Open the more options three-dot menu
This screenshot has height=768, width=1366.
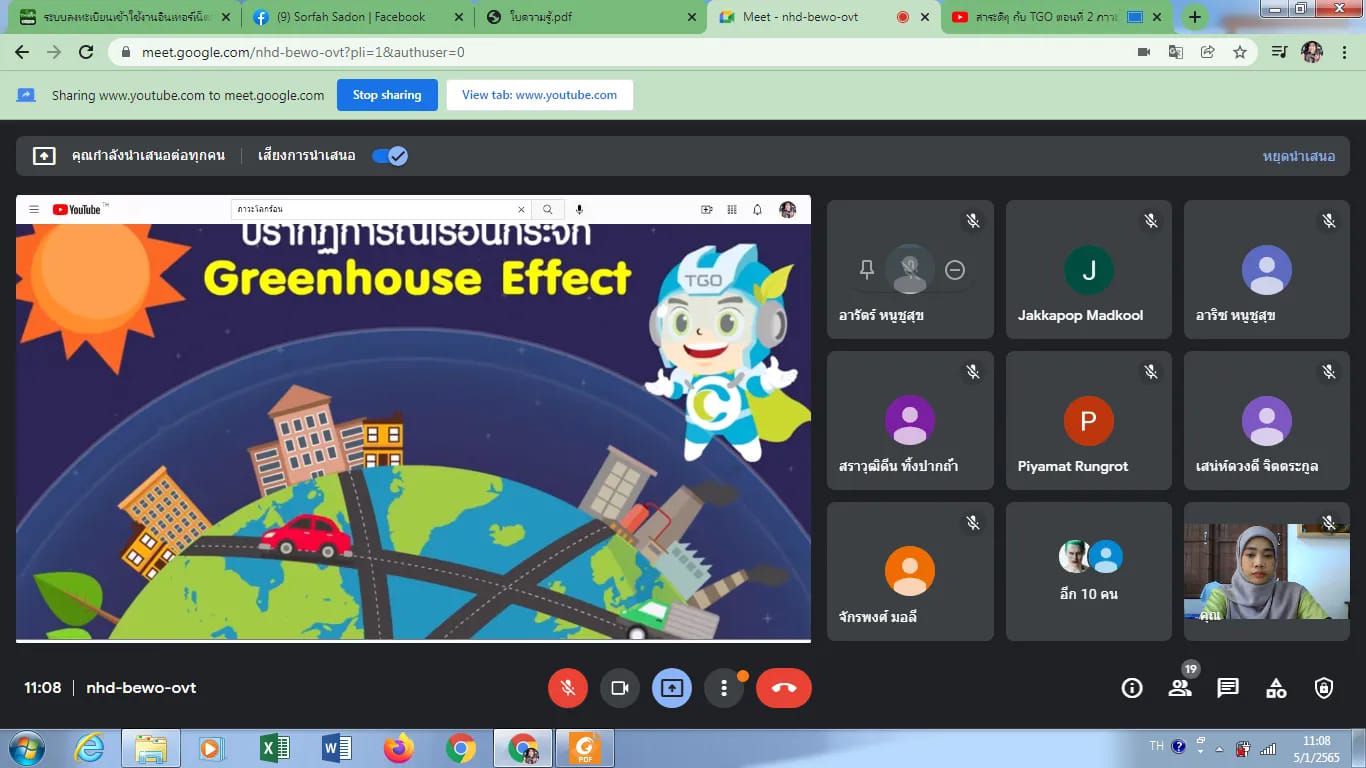[x=723, y=688]
